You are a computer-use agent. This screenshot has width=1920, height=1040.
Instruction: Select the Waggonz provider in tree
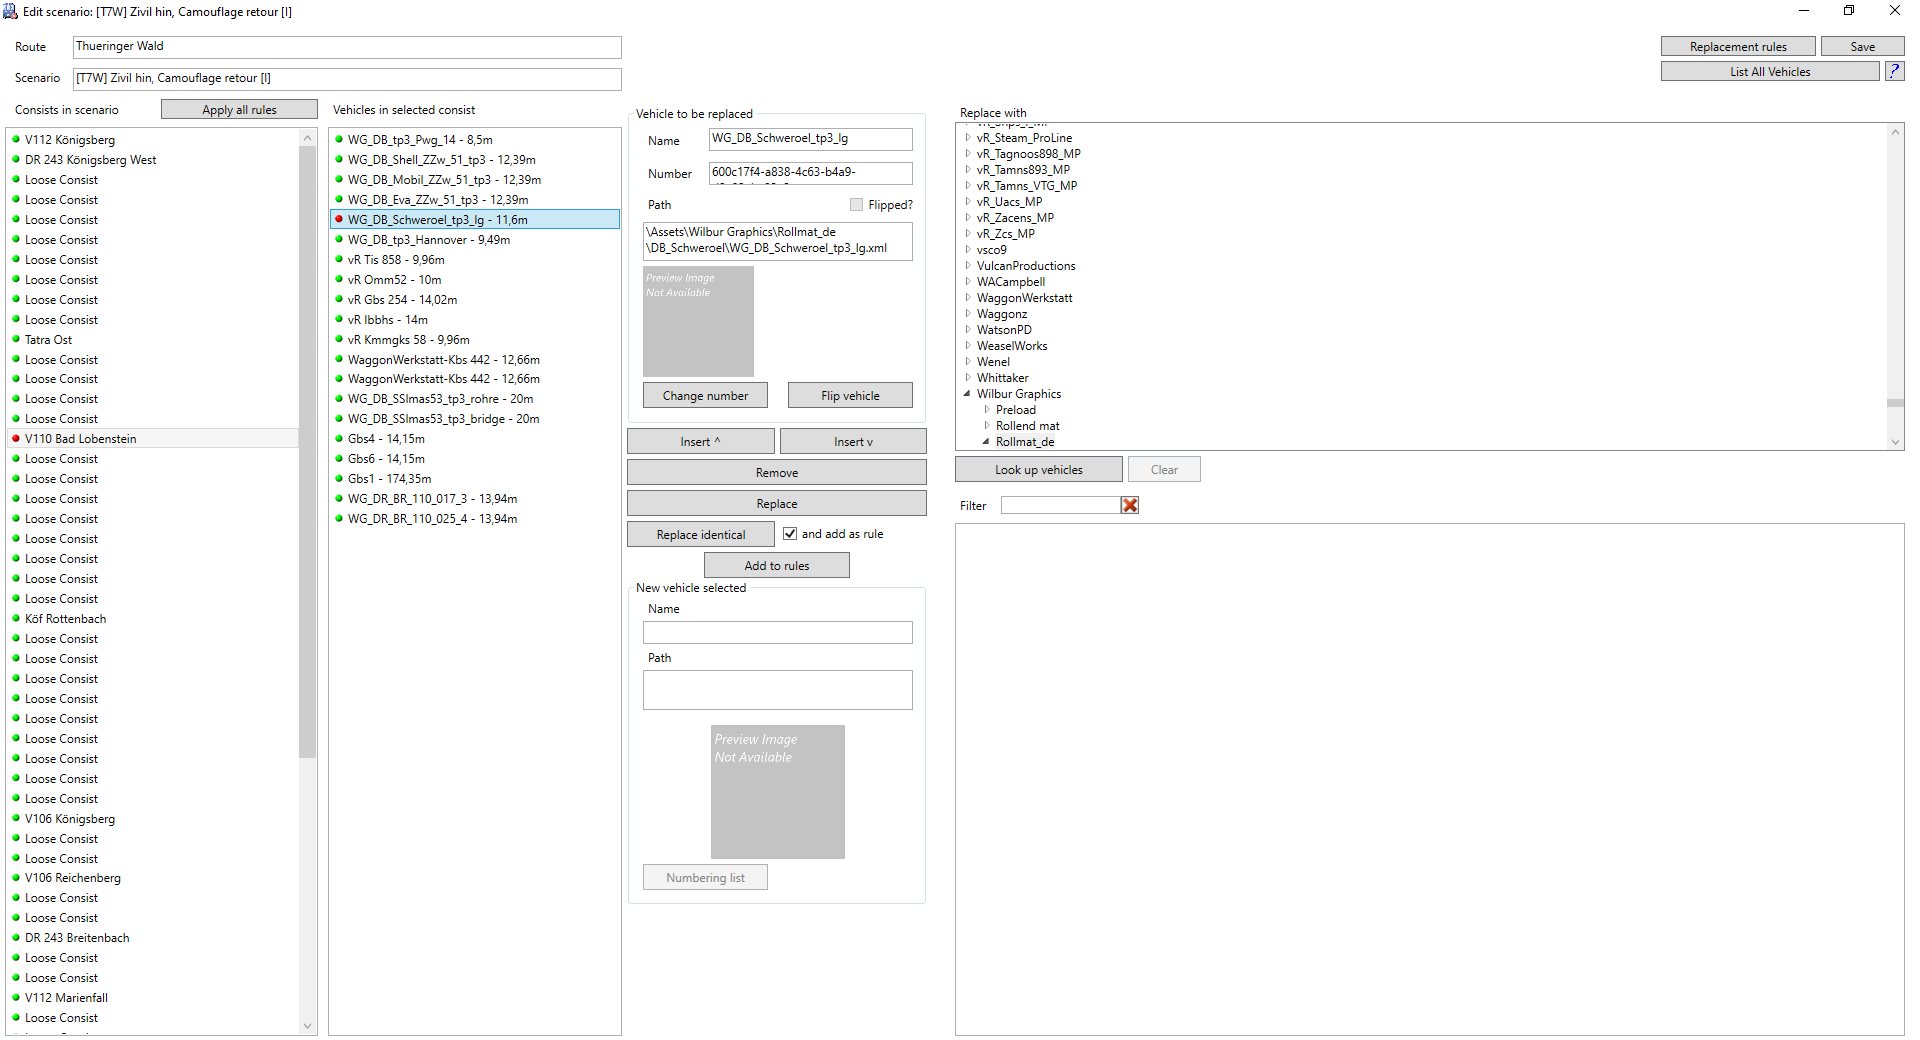pyautogui.click(x=1002, y=314)
